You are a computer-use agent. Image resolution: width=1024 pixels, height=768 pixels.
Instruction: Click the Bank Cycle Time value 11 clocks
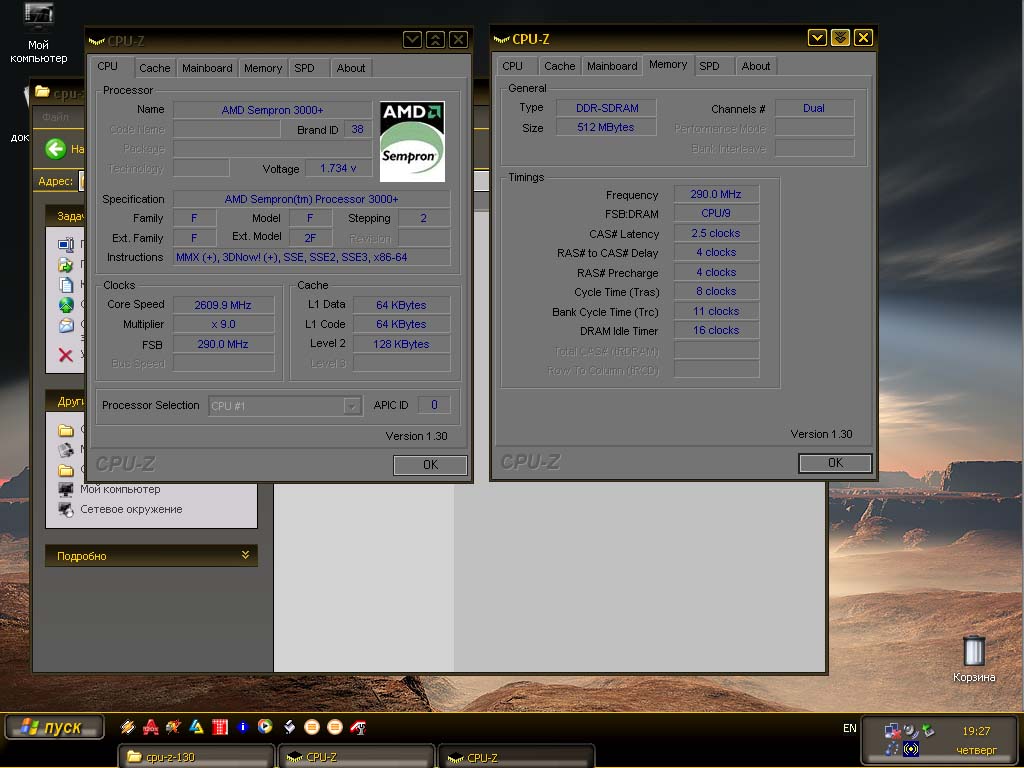pyautogui.click(x=716, y=312)
